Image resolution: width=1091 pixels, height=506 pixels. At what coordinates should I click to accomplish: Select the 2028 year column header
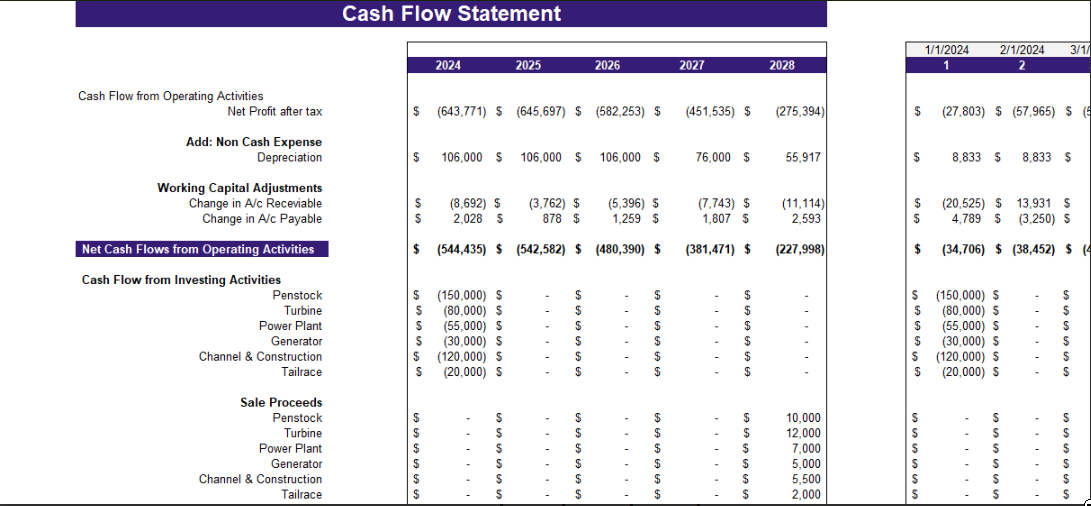tap(781, 66)
